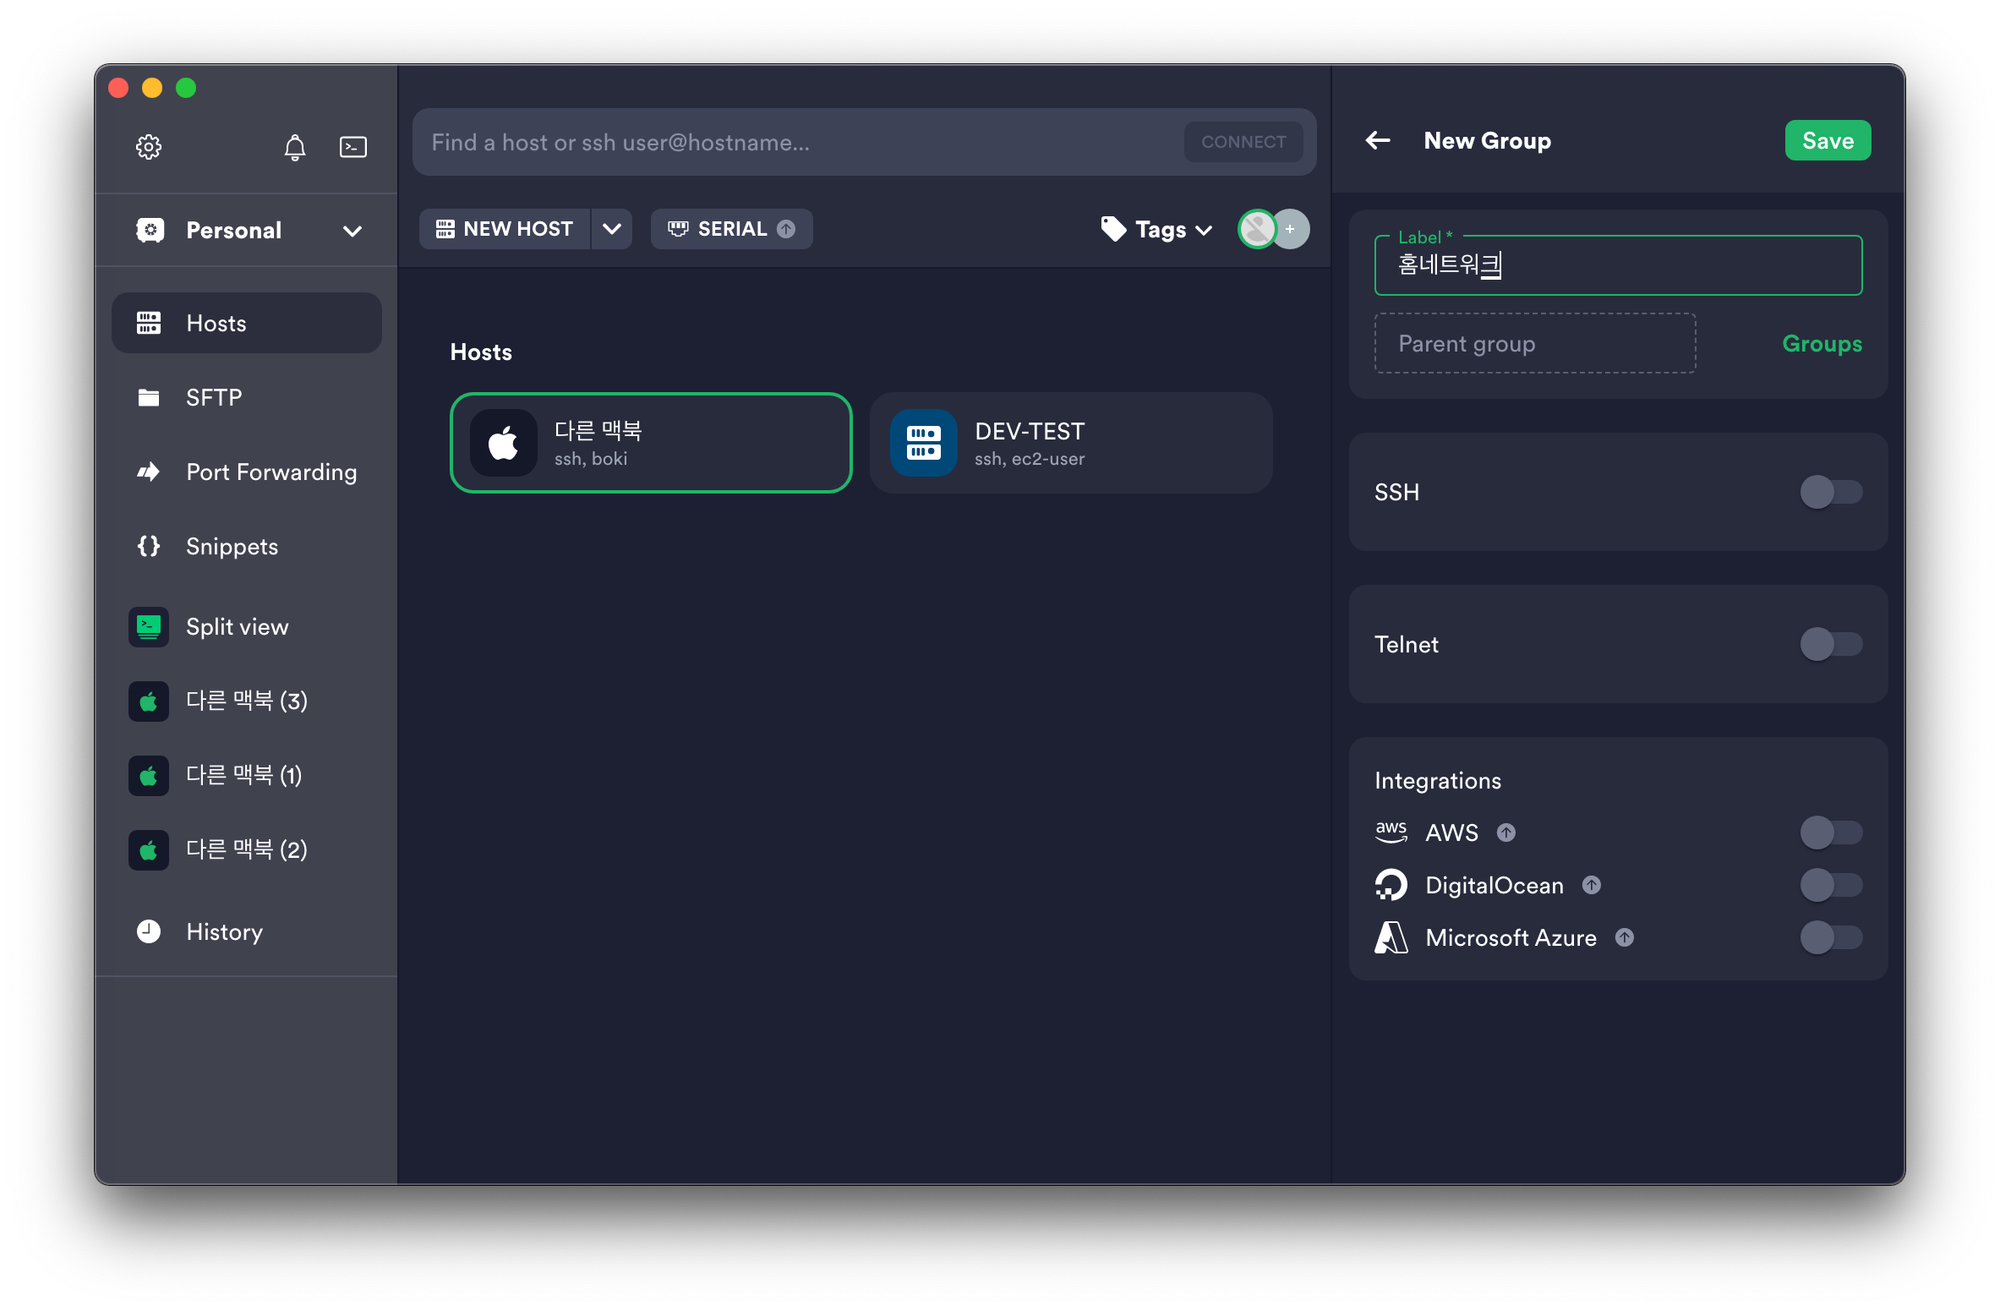The height and width of the screenshot is (1310, 2000).
Task: Open local terminal icon in sidebar header
Action: point(353,147)
